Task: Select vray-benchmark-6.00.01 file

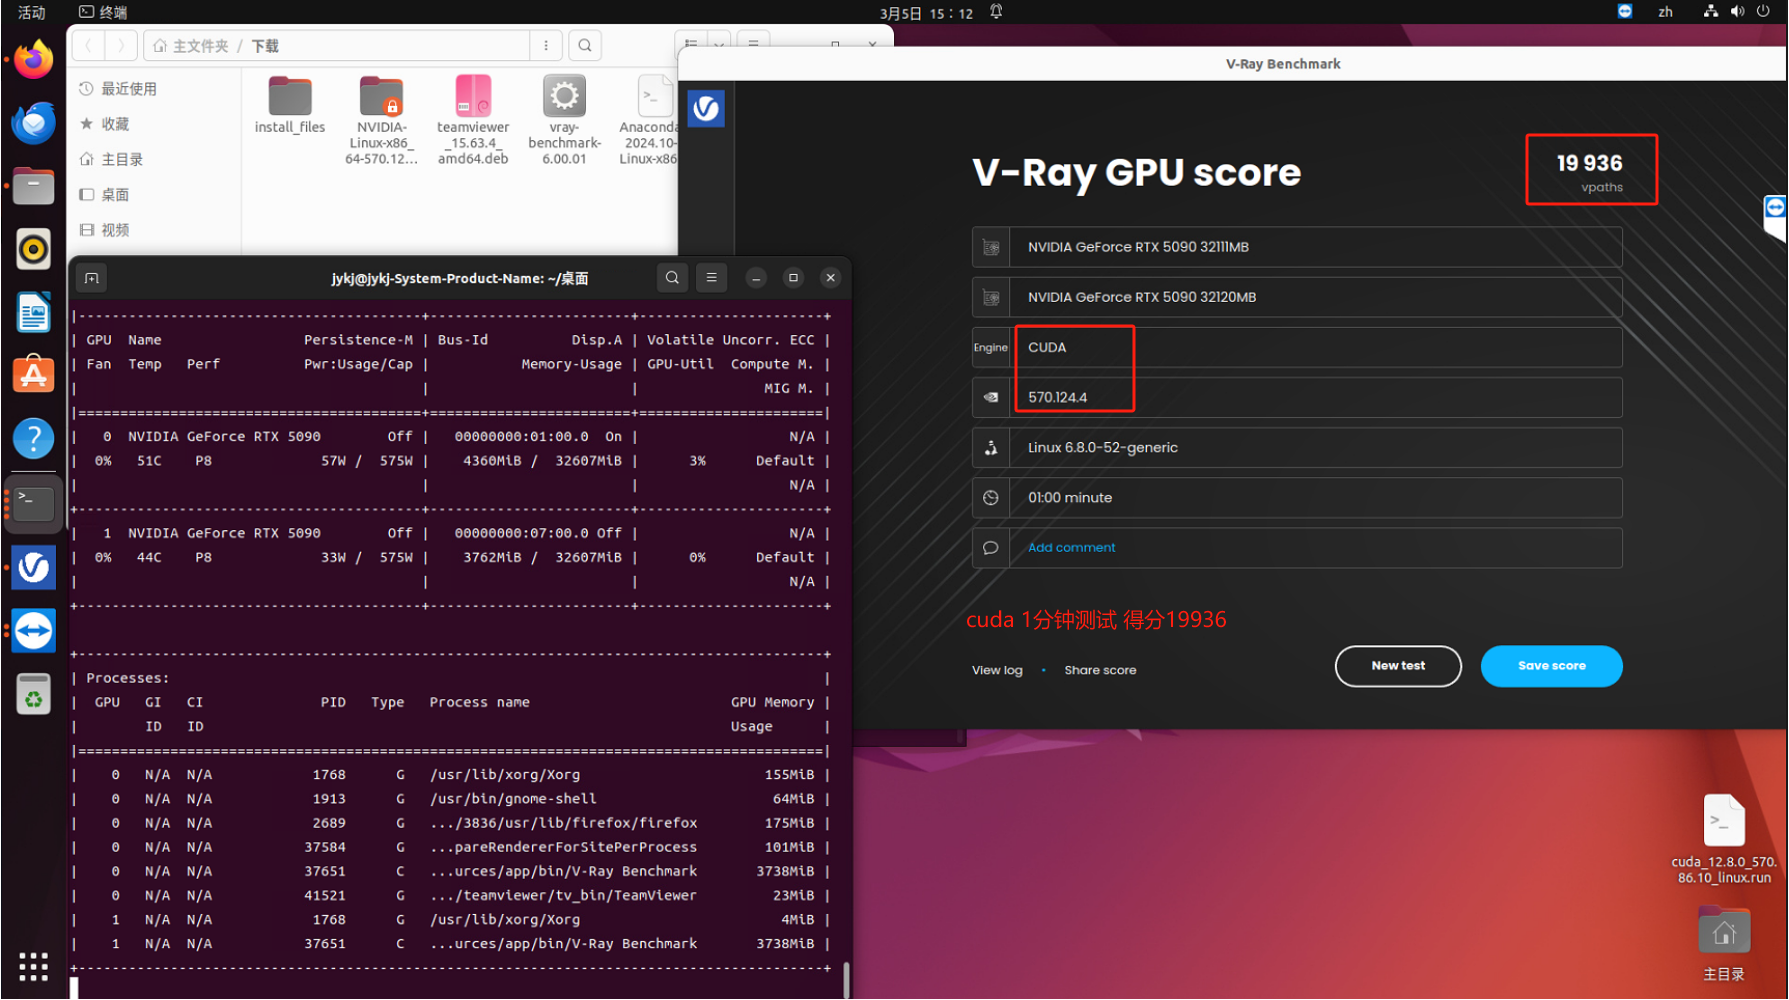Action: coord(564,120)
